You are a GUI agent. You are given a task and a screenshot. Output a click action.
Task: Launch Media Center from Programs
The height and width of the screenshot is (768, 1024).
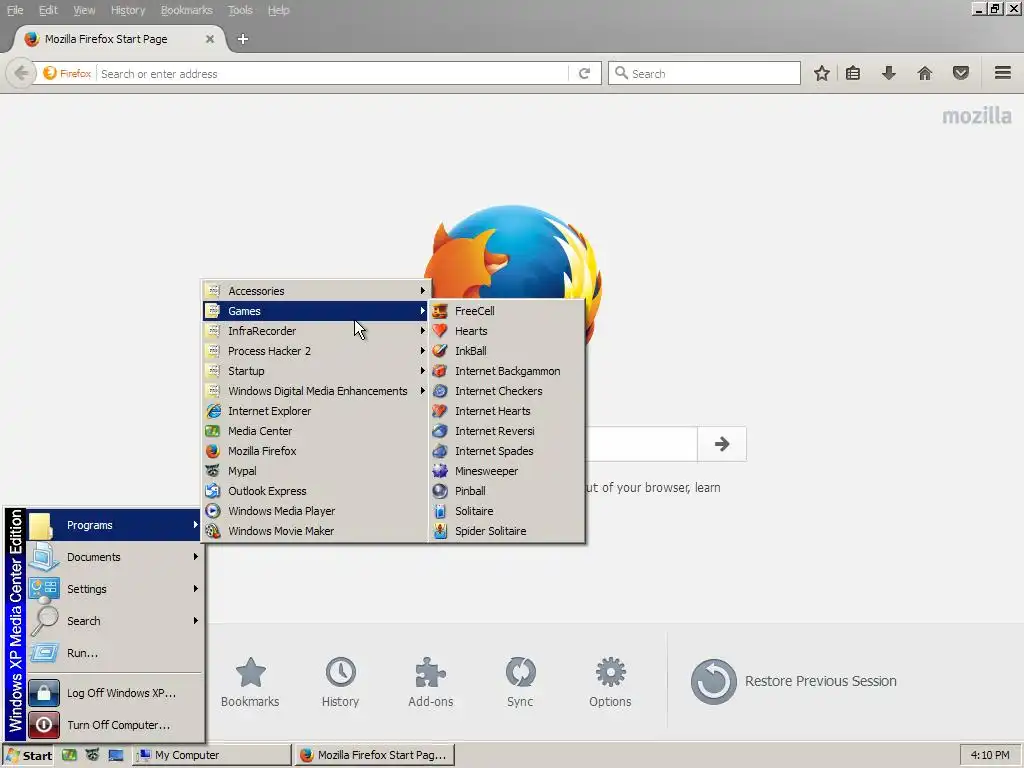[315, 431]
